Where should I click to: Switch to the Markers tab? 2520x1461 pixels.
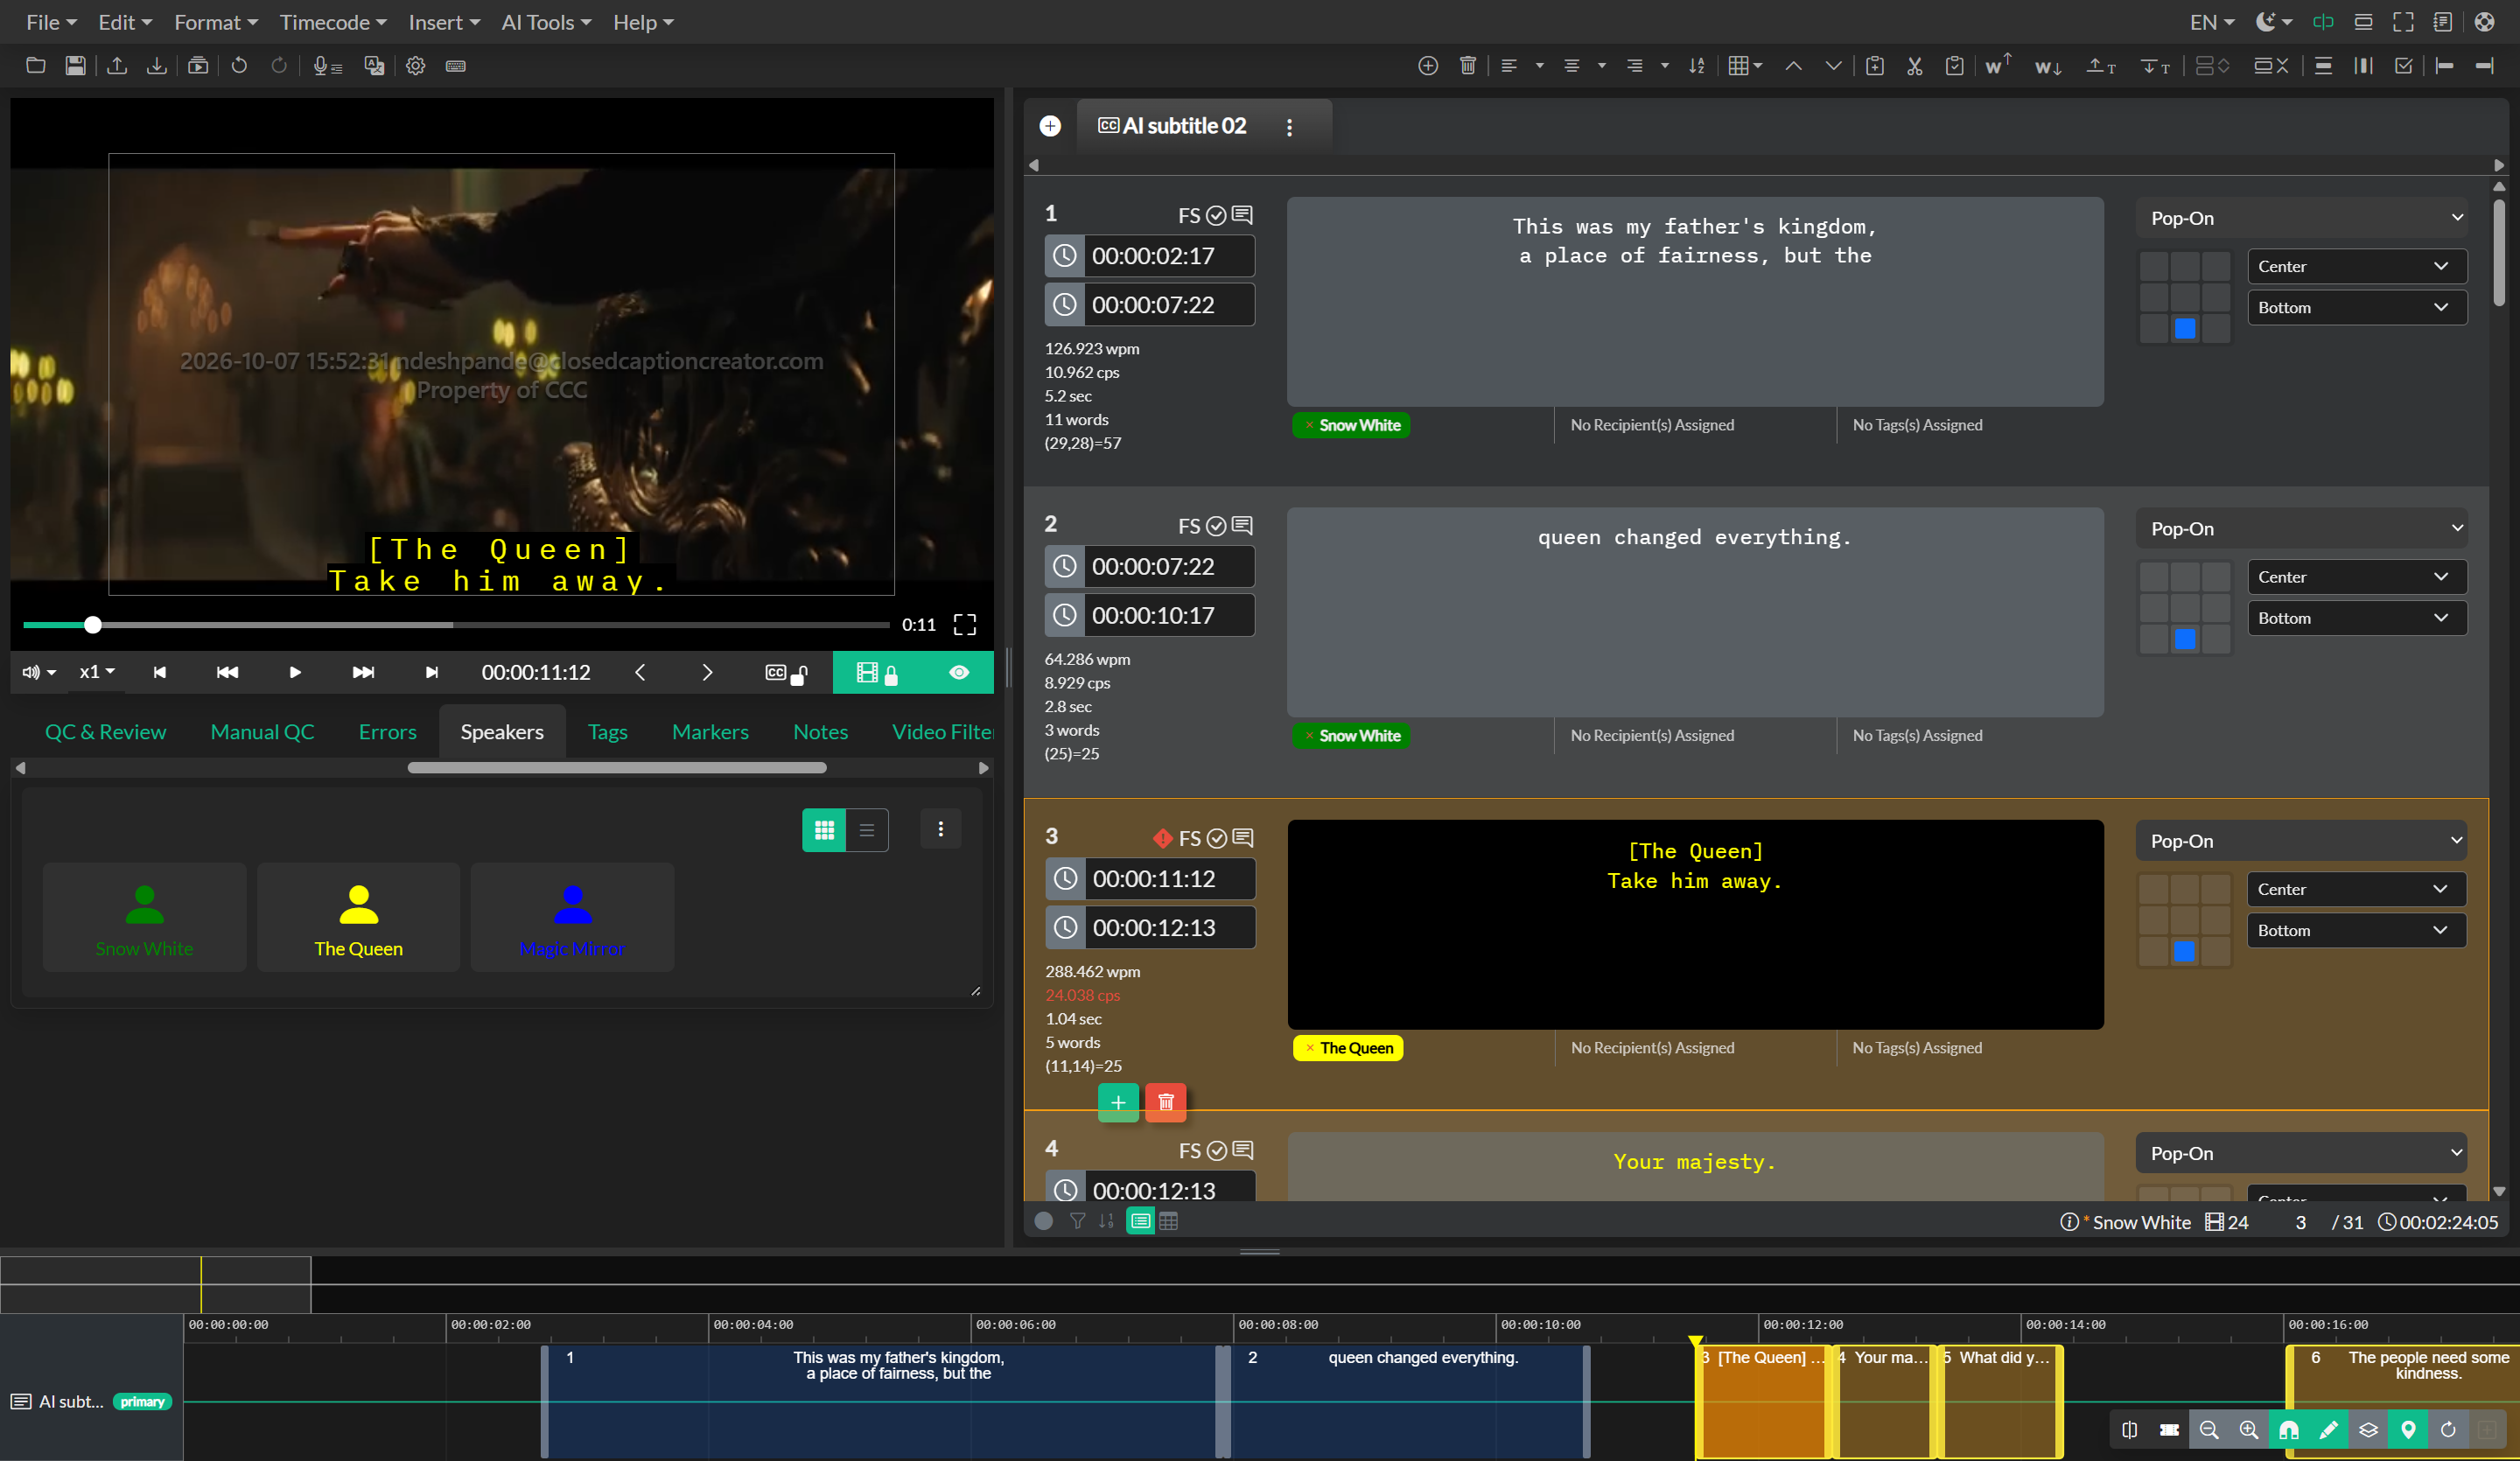(710, 732)
